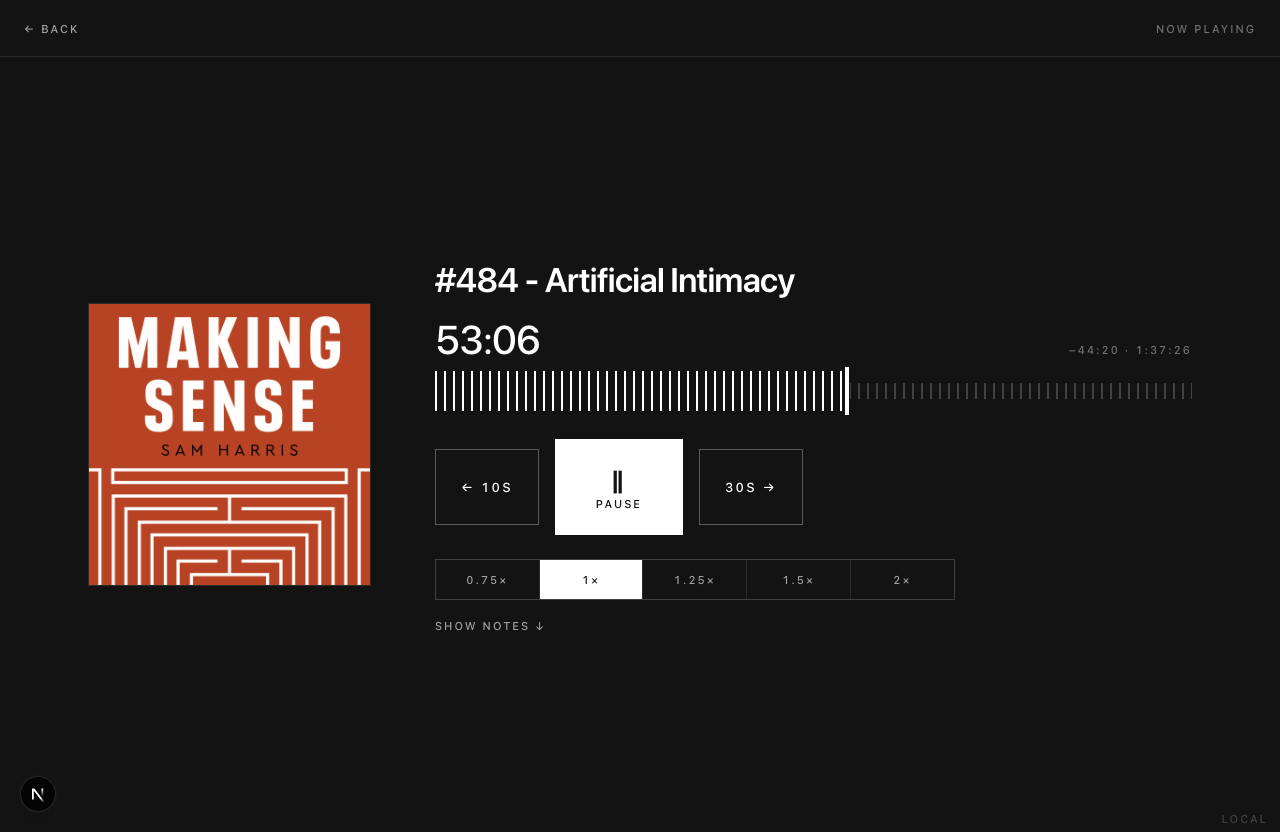Click the LOCAL status label
The height and width of the screenshot is (832, 1280).
[x=1245, y=819]
